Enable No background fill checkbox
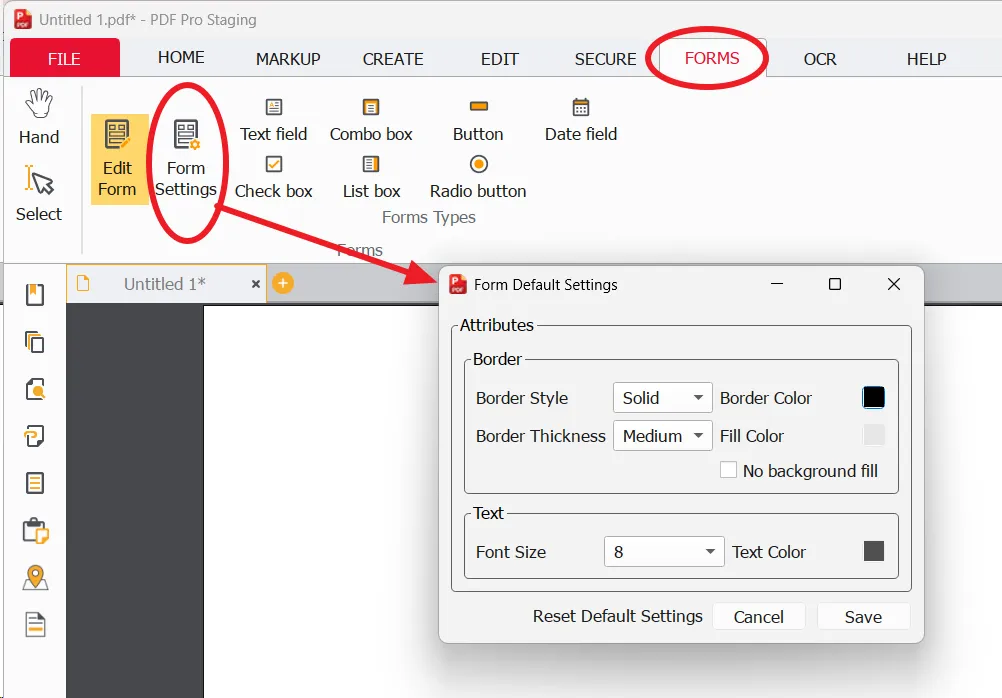The height and width of the screenshot is (698, 1002). coord(728,470)
